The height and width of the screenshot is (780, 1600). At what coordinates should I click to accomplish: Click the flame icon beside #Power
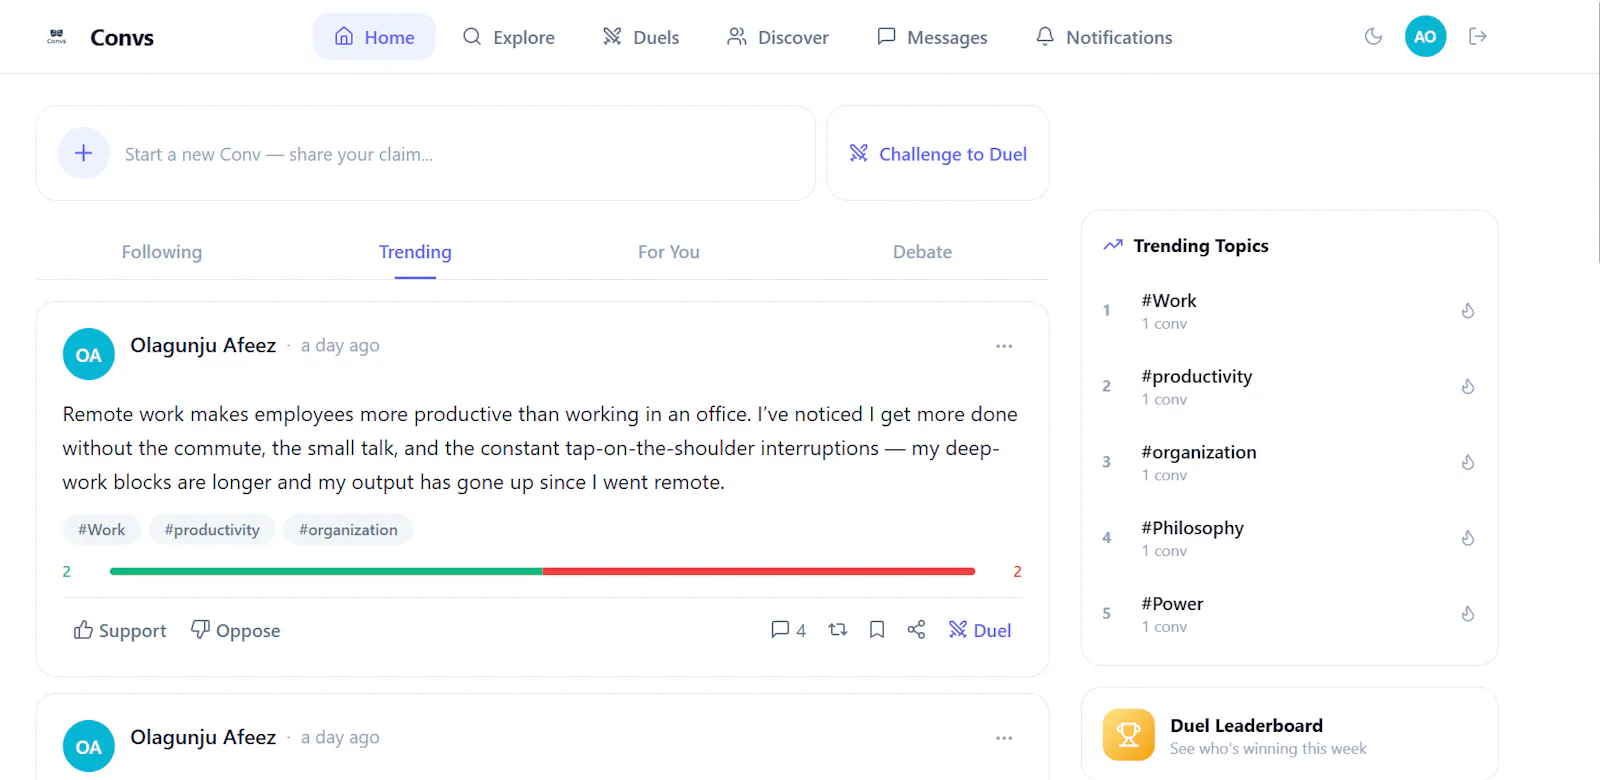point(1468,614)
